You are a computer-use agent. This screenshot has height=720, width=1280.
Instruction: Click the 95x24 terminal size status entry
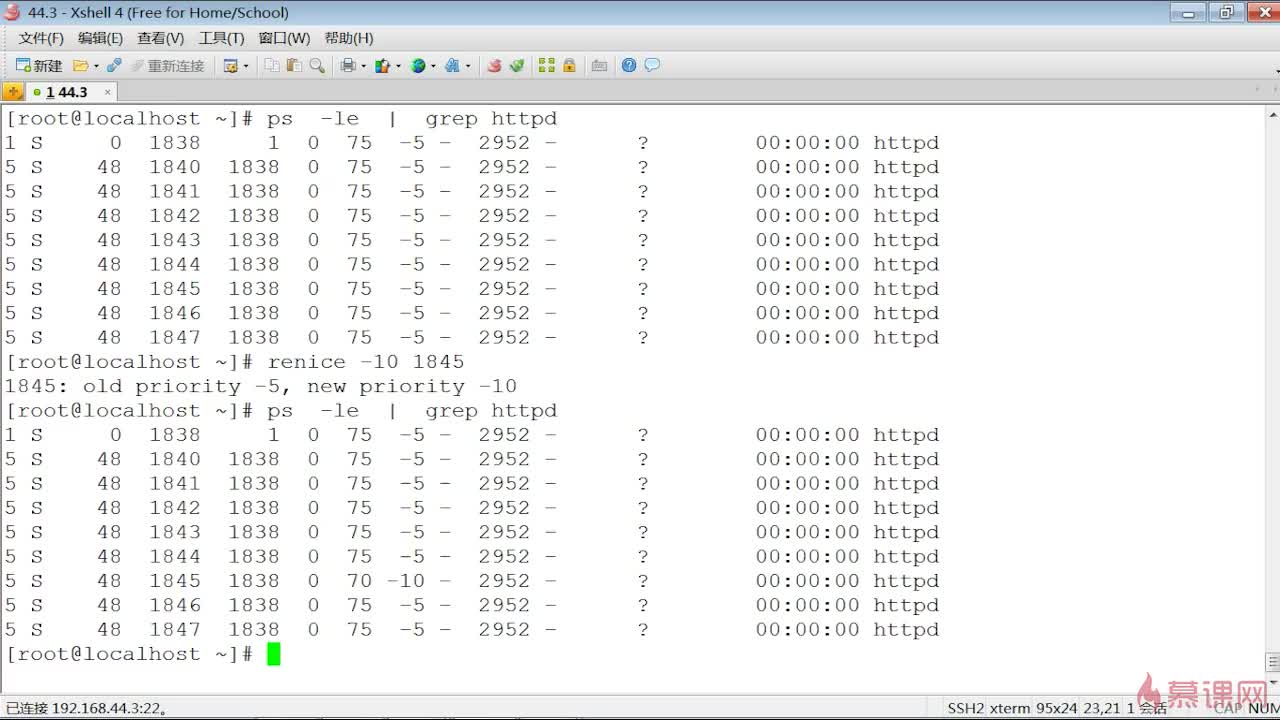1055,708
